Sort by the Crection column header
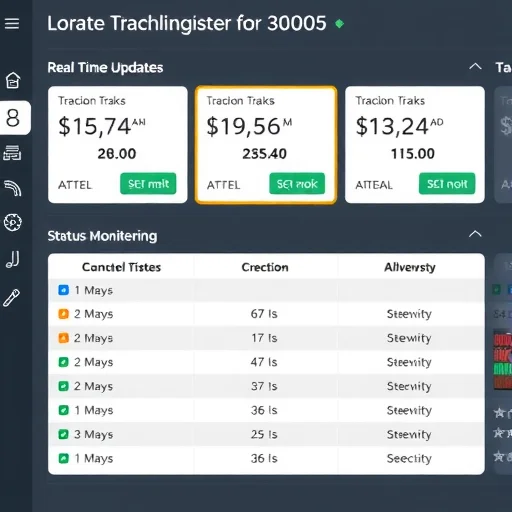Viewport: 512px width, 512px height. 265,267
